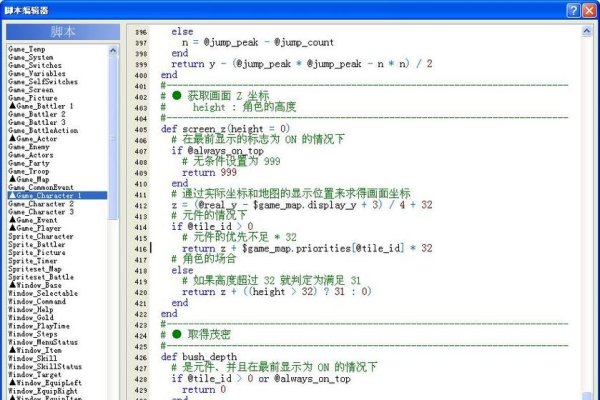The image size is (600, 400).
Task: Select Game_Battler 3 script
Action: (37, 122)
